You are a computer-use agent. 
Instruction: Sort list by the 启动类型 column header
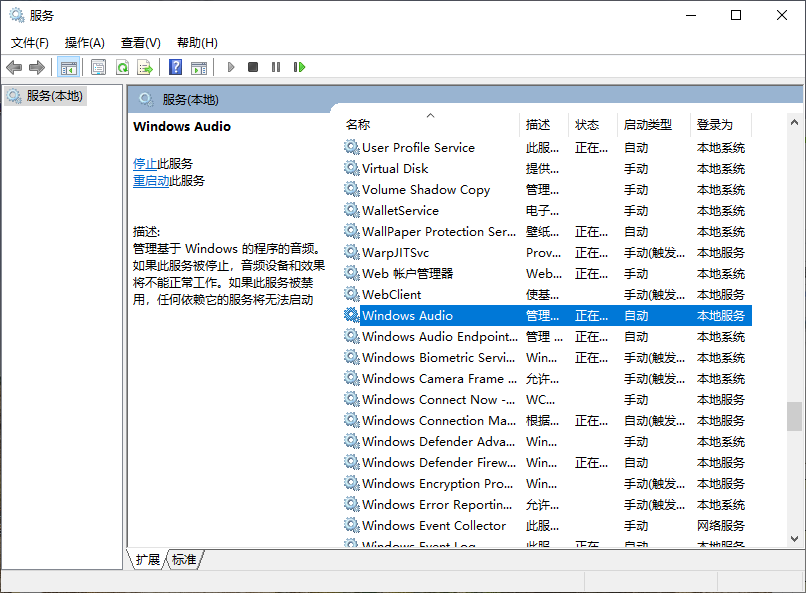[648, 125]
